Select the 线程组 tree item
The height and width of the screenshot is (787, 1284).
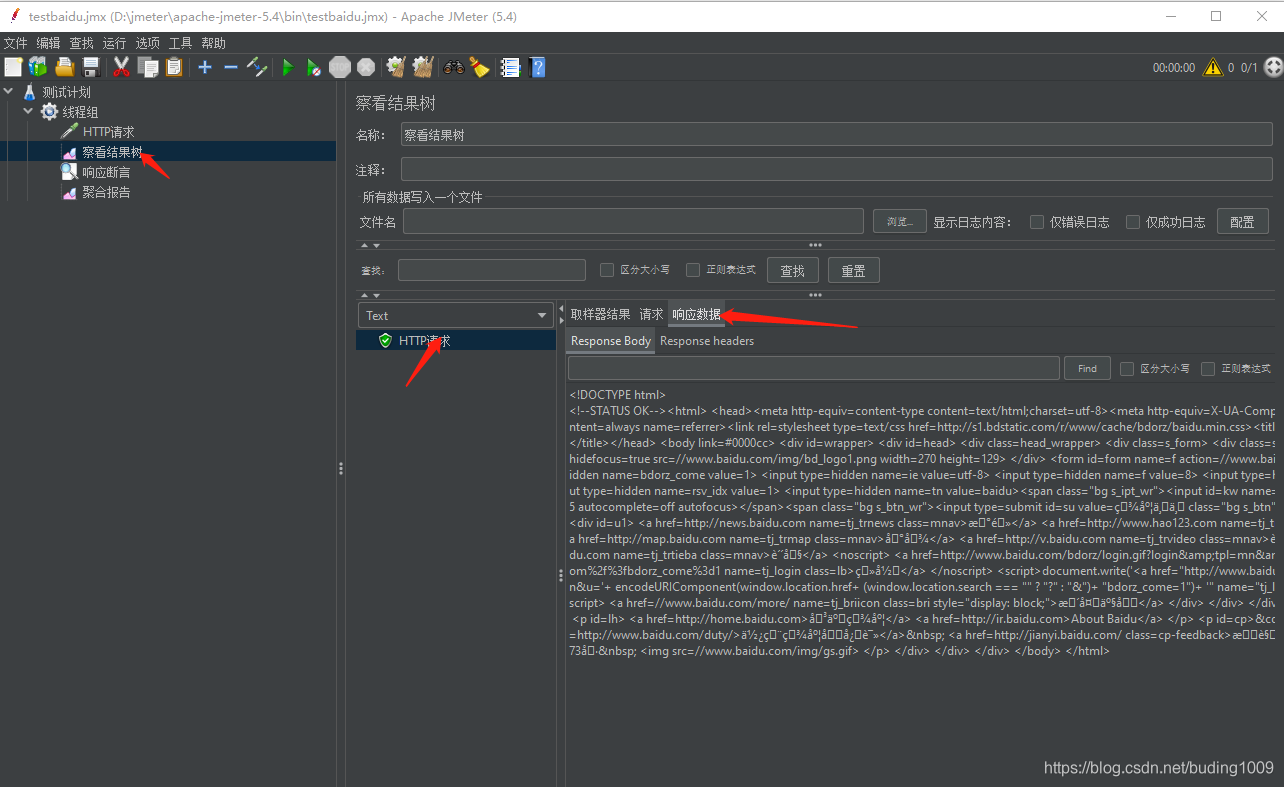coord(80,112)
